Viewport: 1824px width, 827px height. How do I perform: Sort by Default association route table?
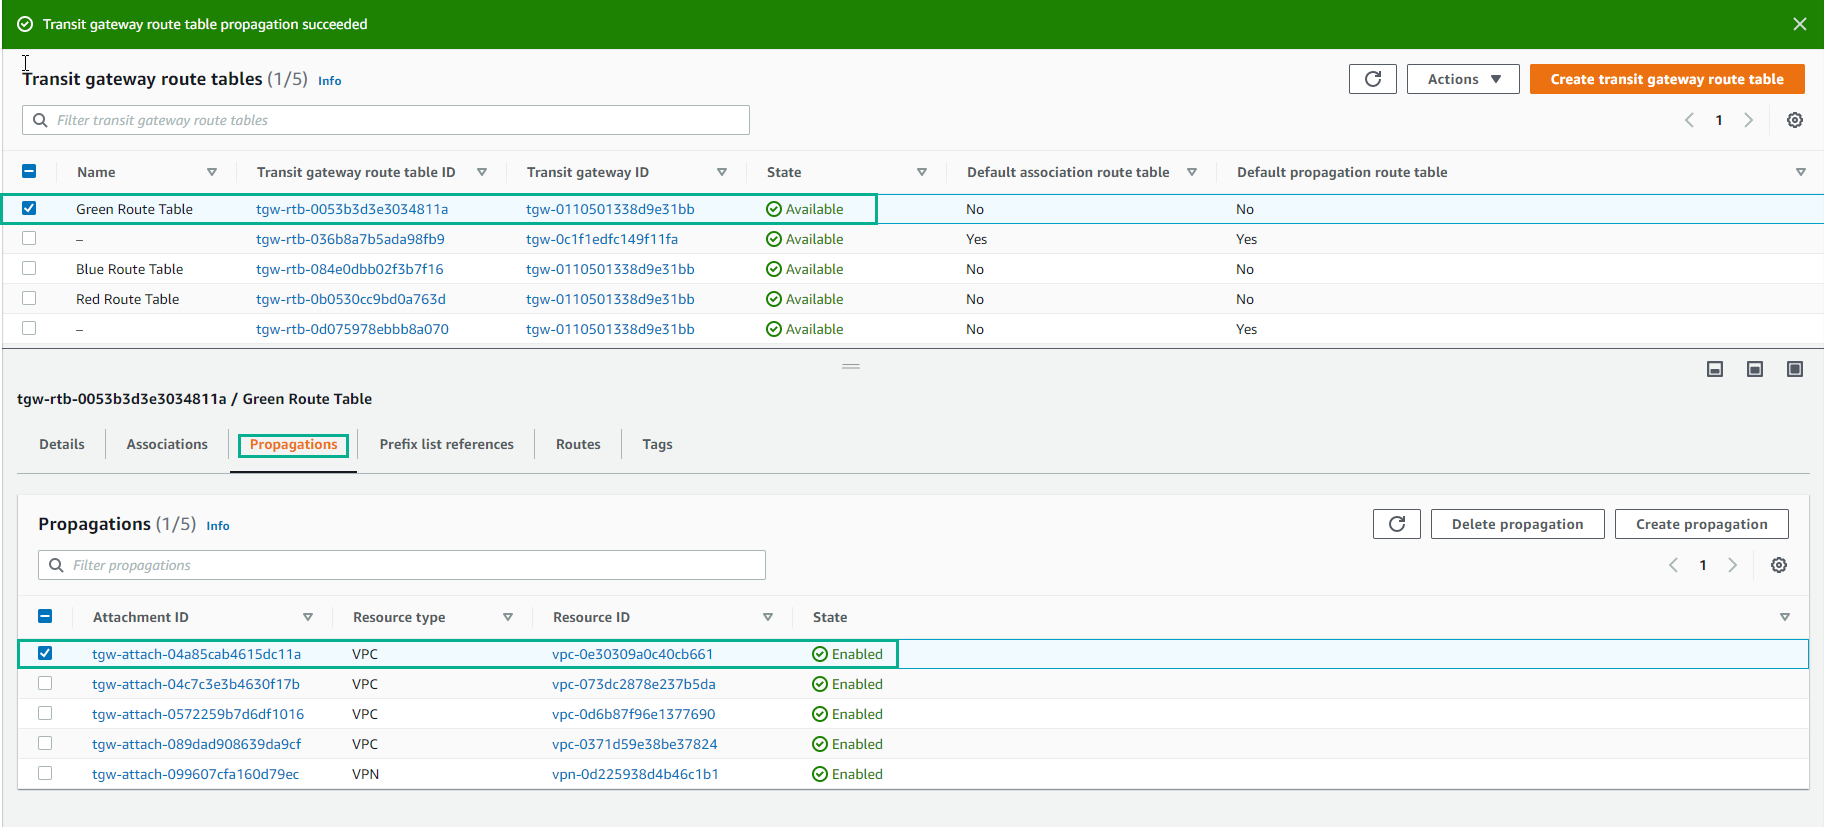pyautogui.click(x=1192, y=172)
